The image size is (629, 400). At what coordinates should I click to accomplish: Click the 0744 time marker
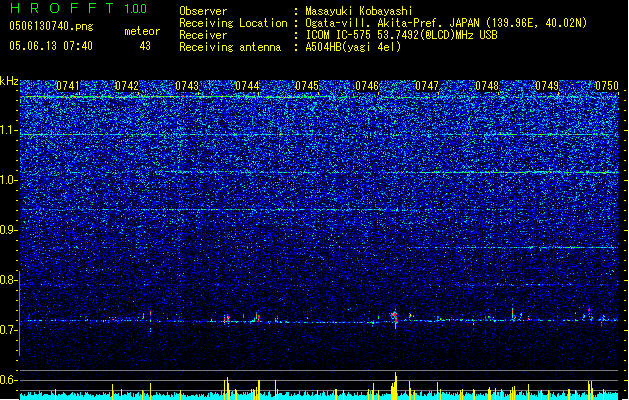(x=247, y=86)
